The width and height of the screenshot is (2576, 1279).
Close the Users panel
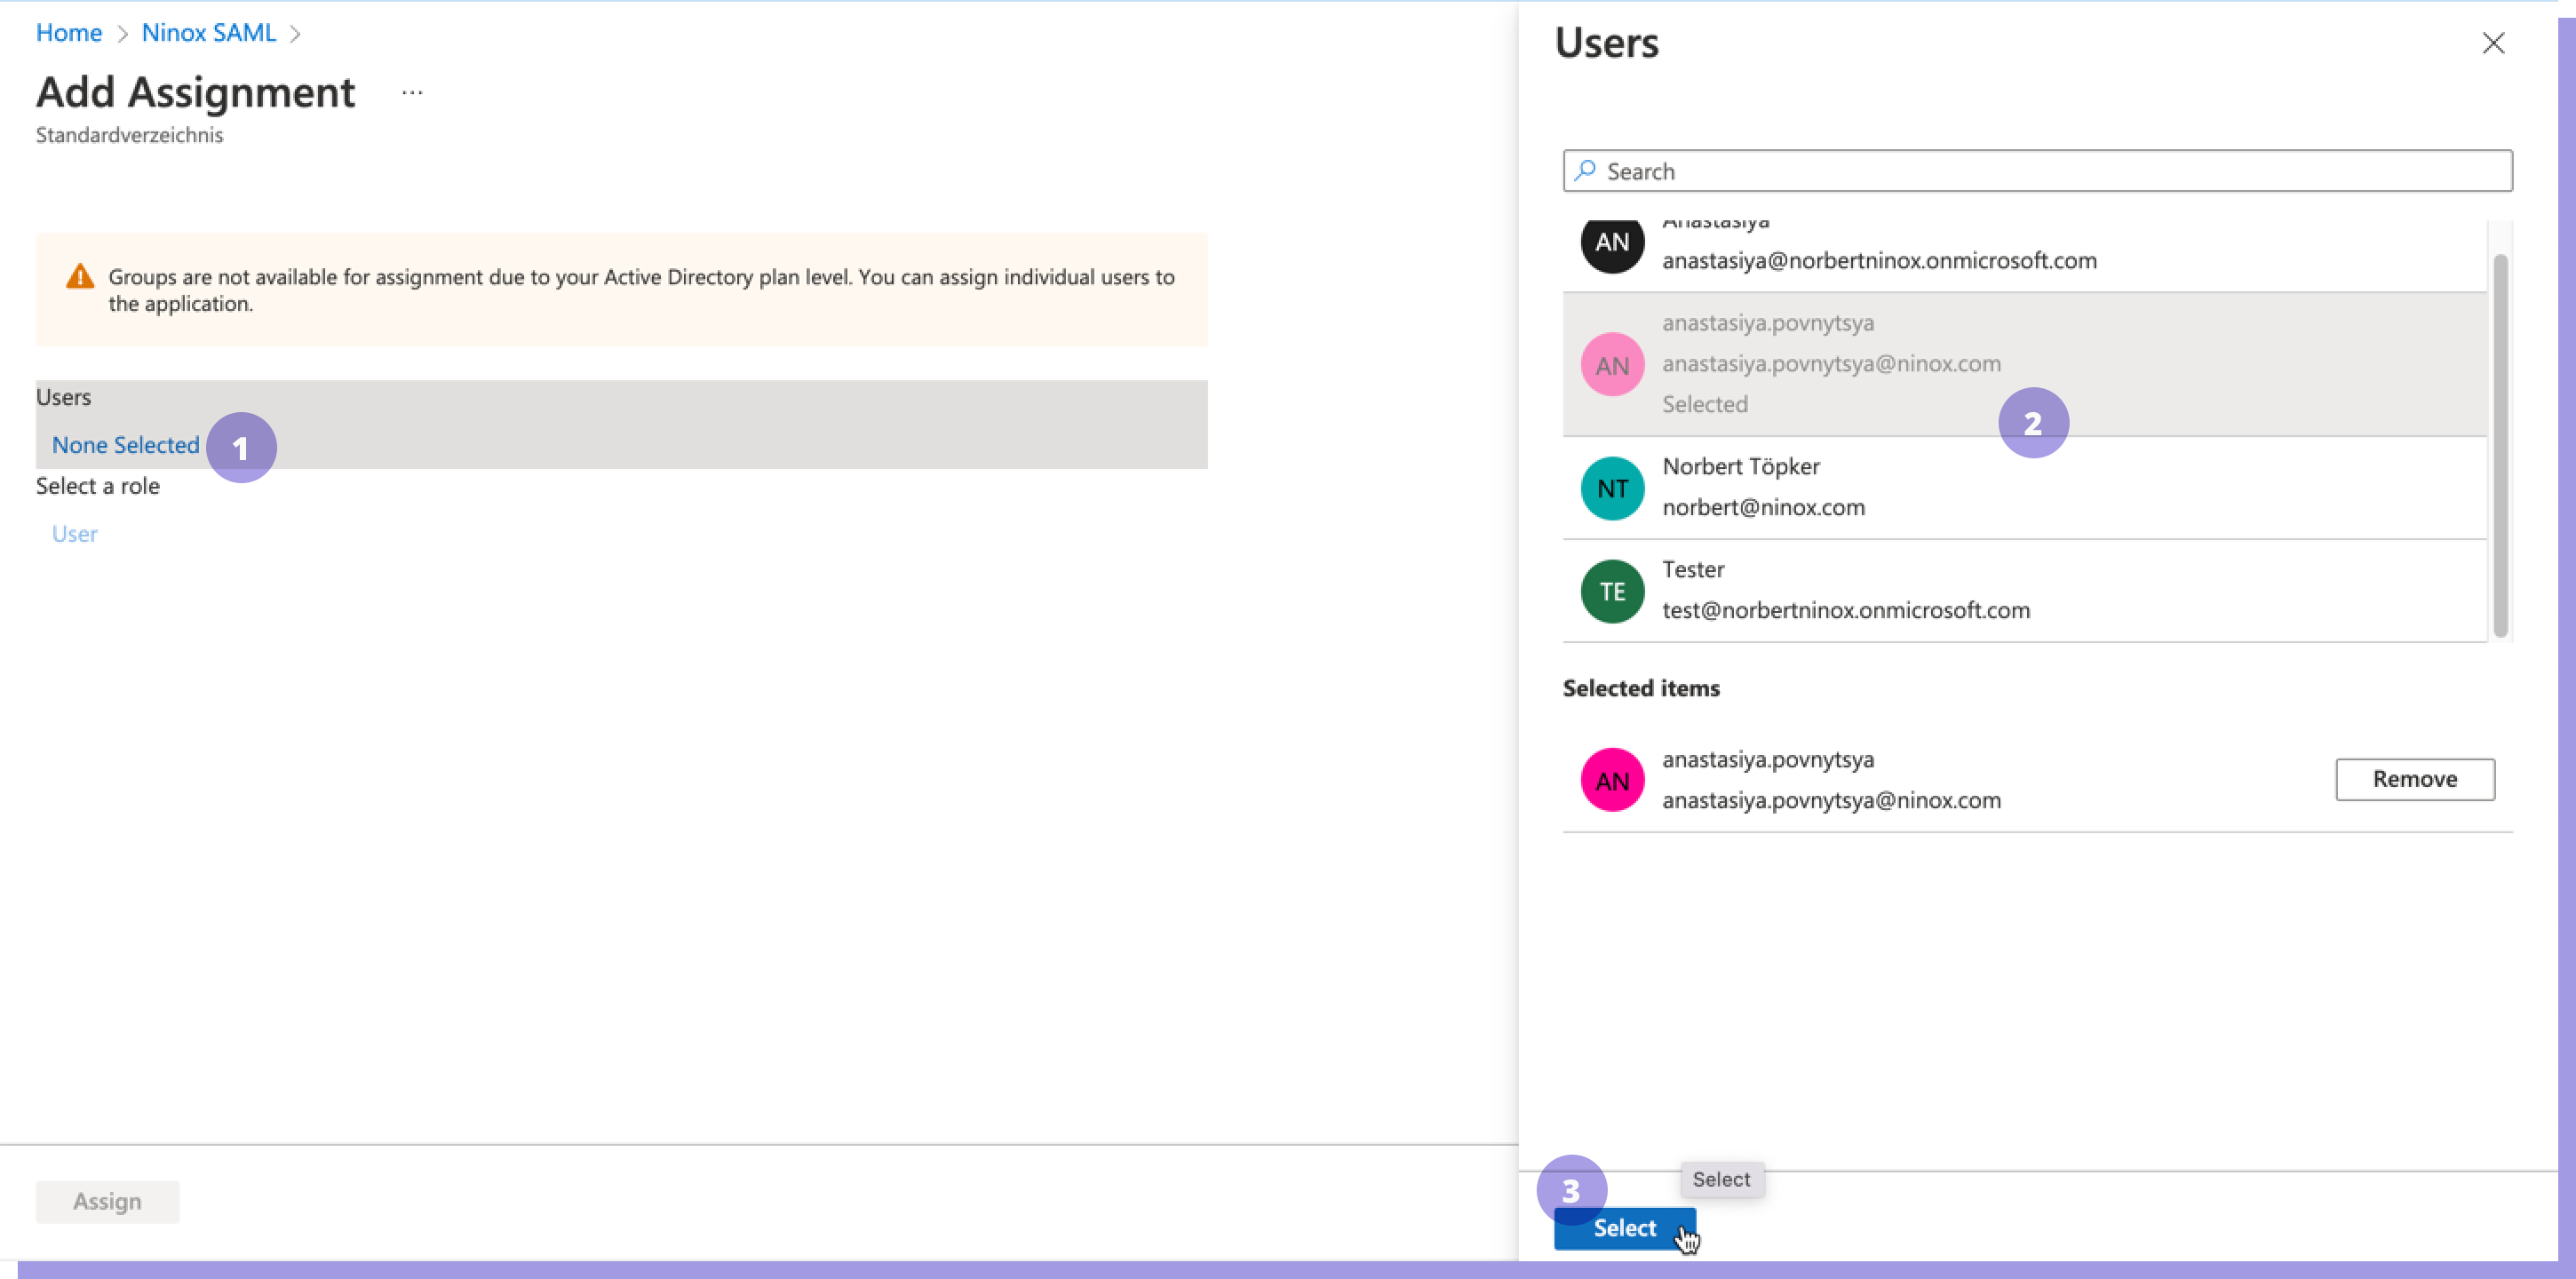tap(2493, 43)
